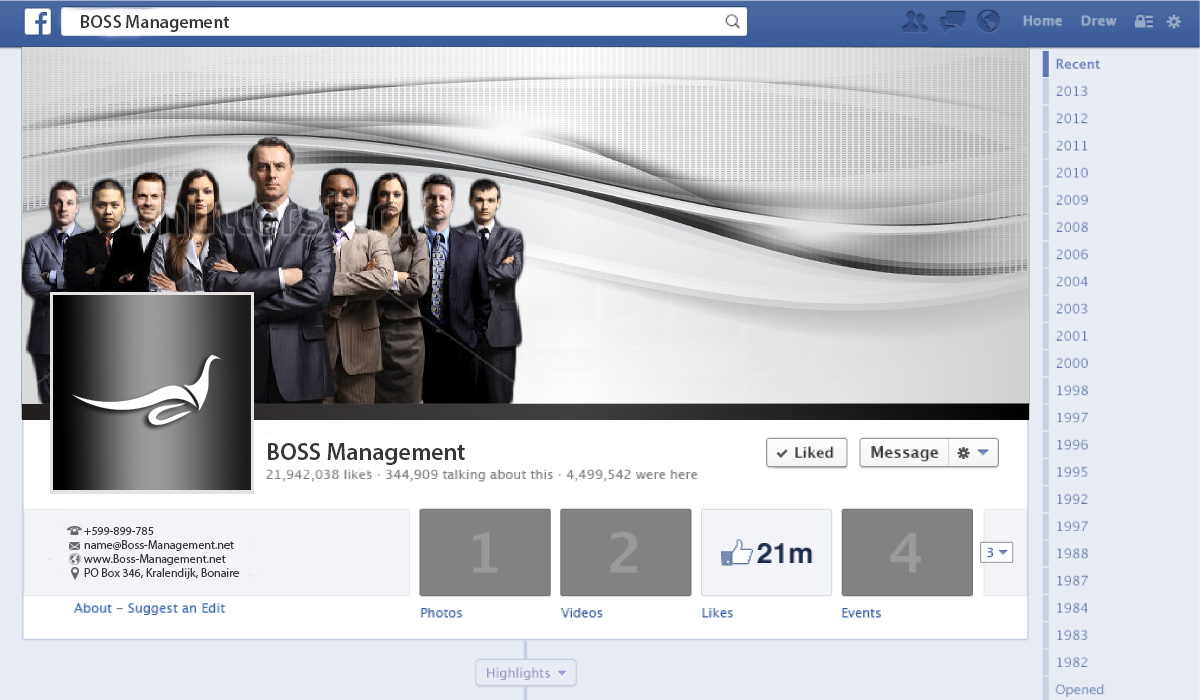Jump to 2008 in the timeline
This screenshot has height=700, width=1200.
coord(1071,227)
